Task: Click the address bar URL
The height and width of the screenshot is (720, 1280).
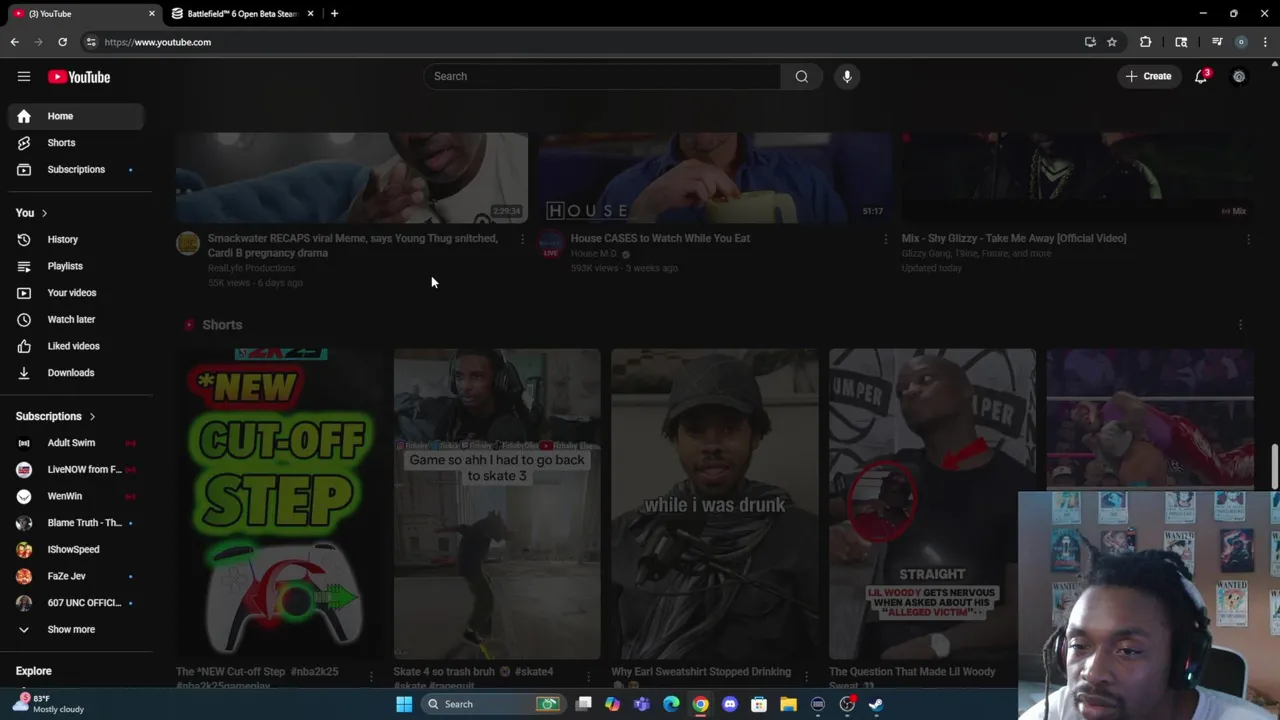Action: pos(158,42)
